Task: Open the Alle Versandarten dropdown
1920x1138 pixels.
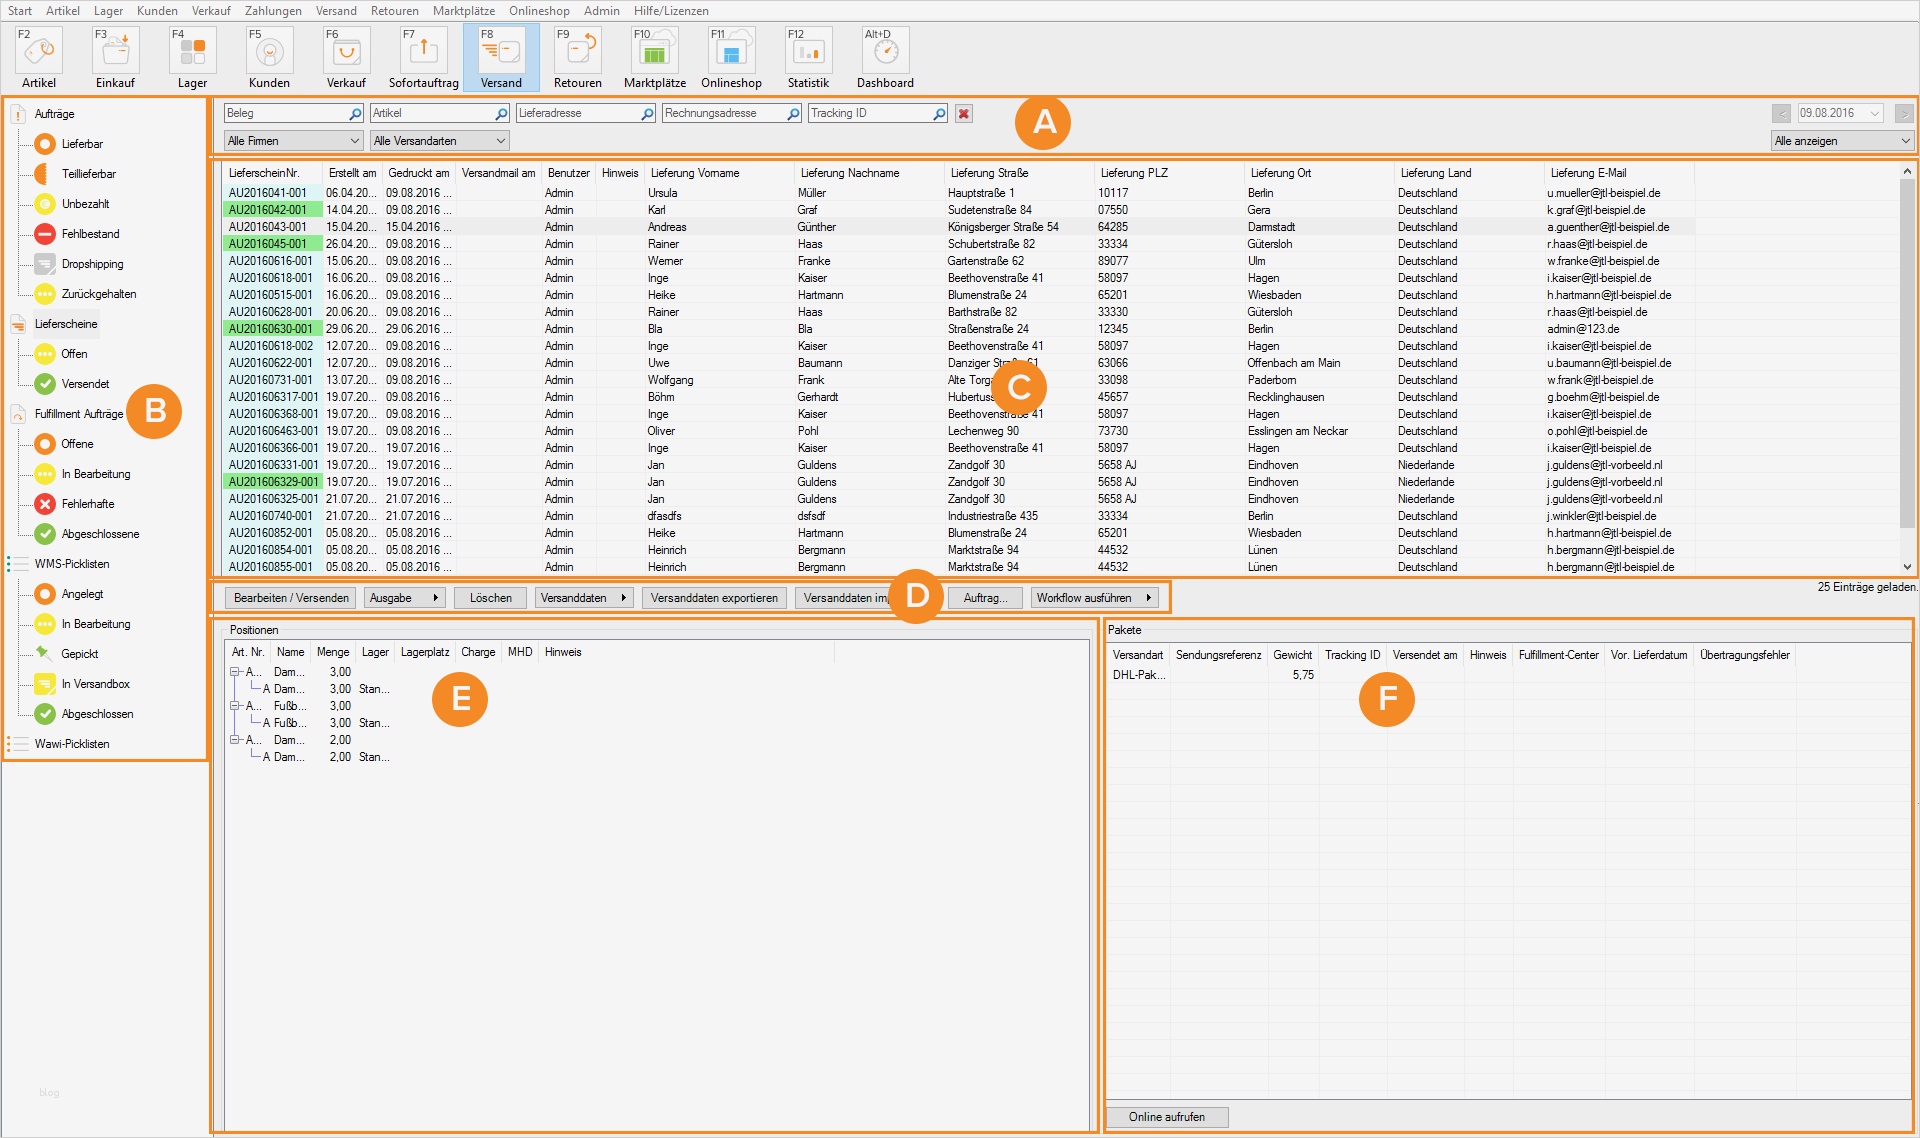Action: 439,141
